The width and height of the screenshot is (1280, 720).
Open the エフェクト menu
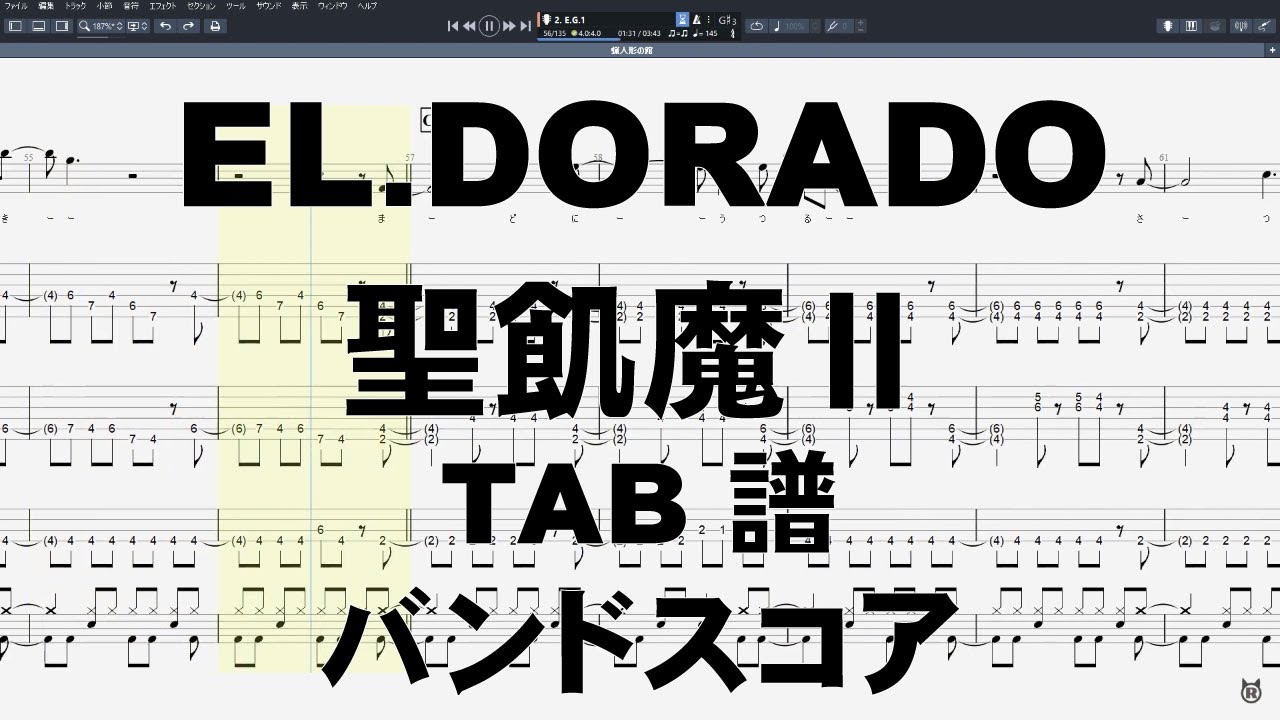163,6
